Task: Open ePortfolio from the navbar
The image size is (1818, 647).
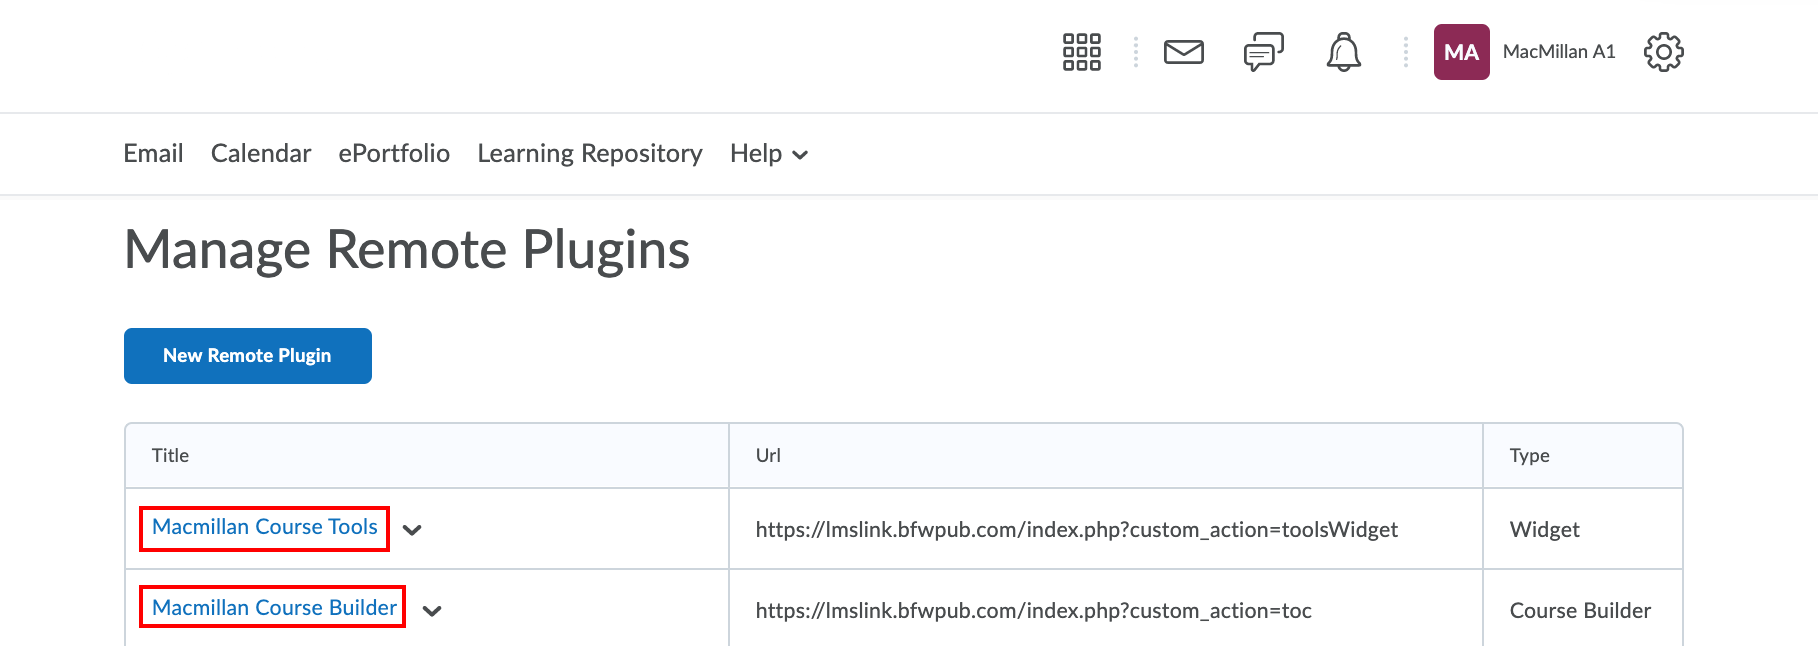Action: (394, 154)
